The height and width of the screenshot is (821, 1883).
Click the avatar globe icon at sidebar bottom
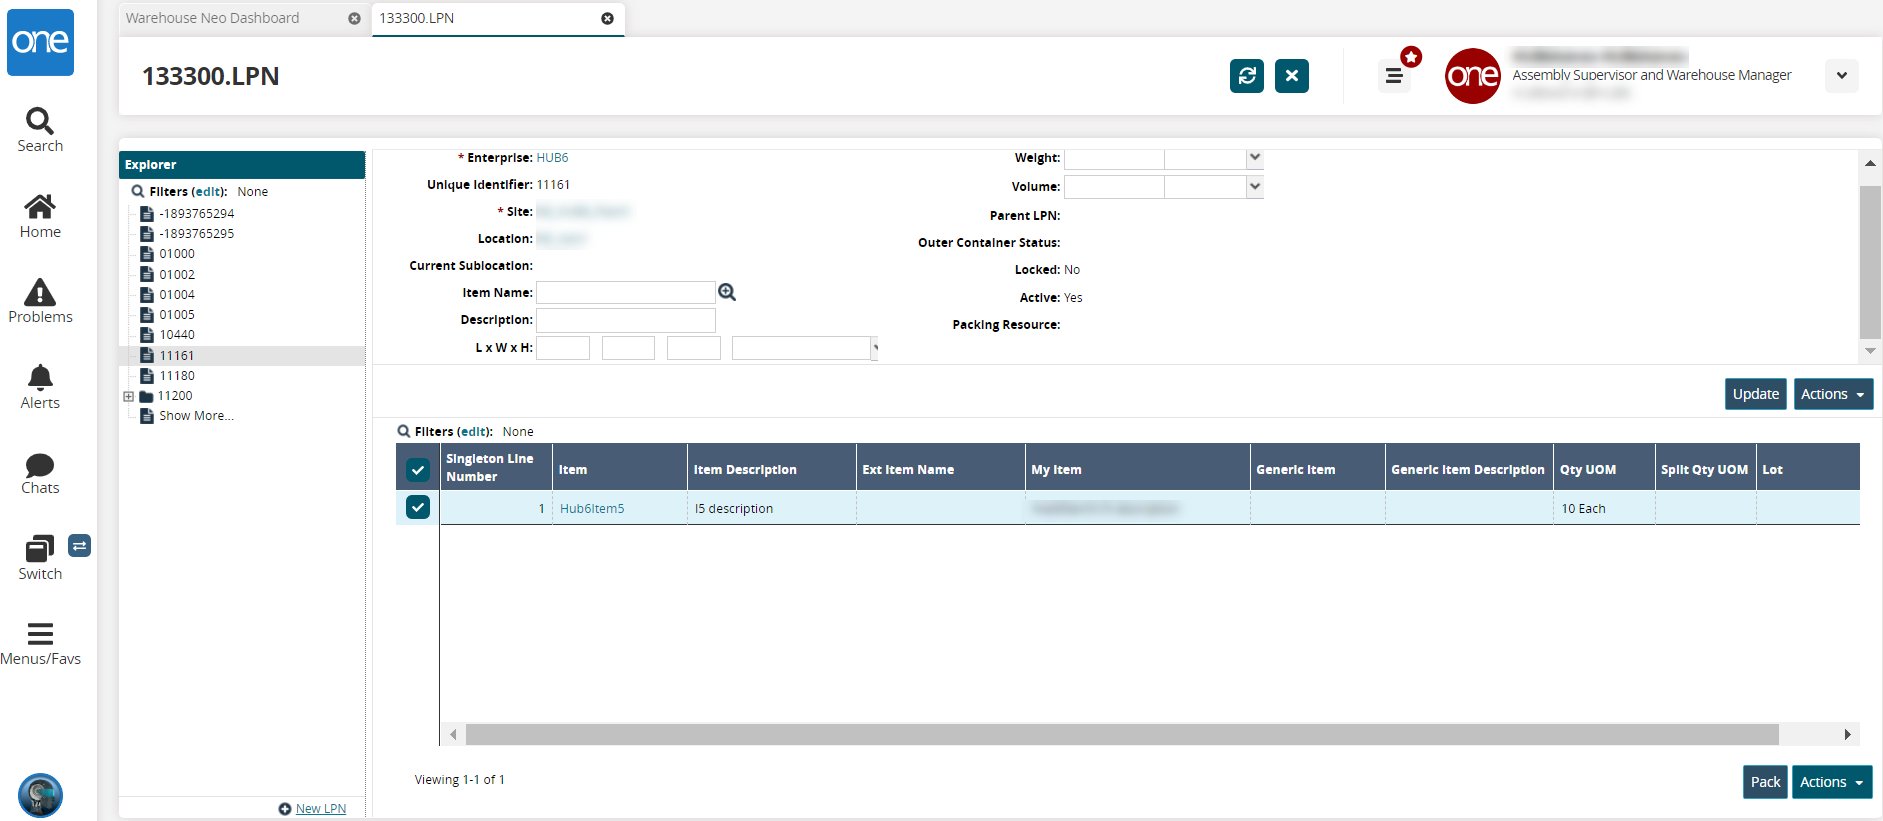[40, 796]
